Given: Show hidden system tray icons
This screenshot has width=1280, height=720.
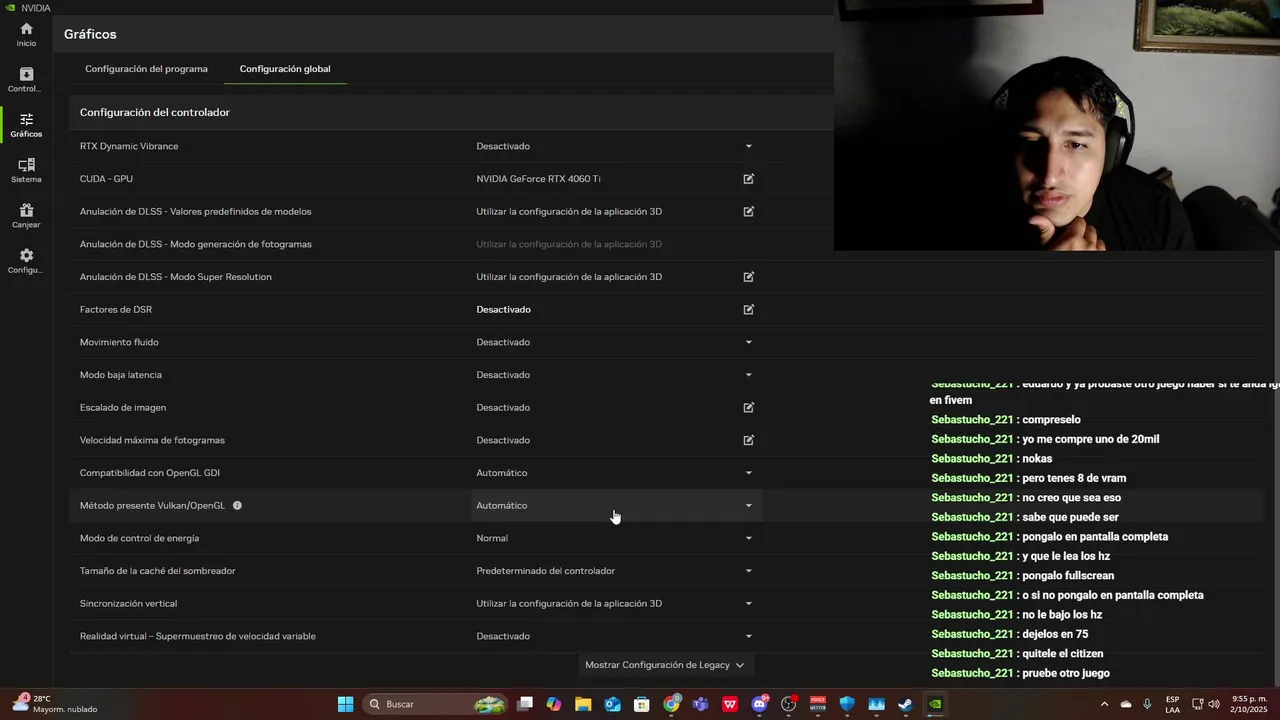Looking at the screenshot, I should click(1104, 704).
